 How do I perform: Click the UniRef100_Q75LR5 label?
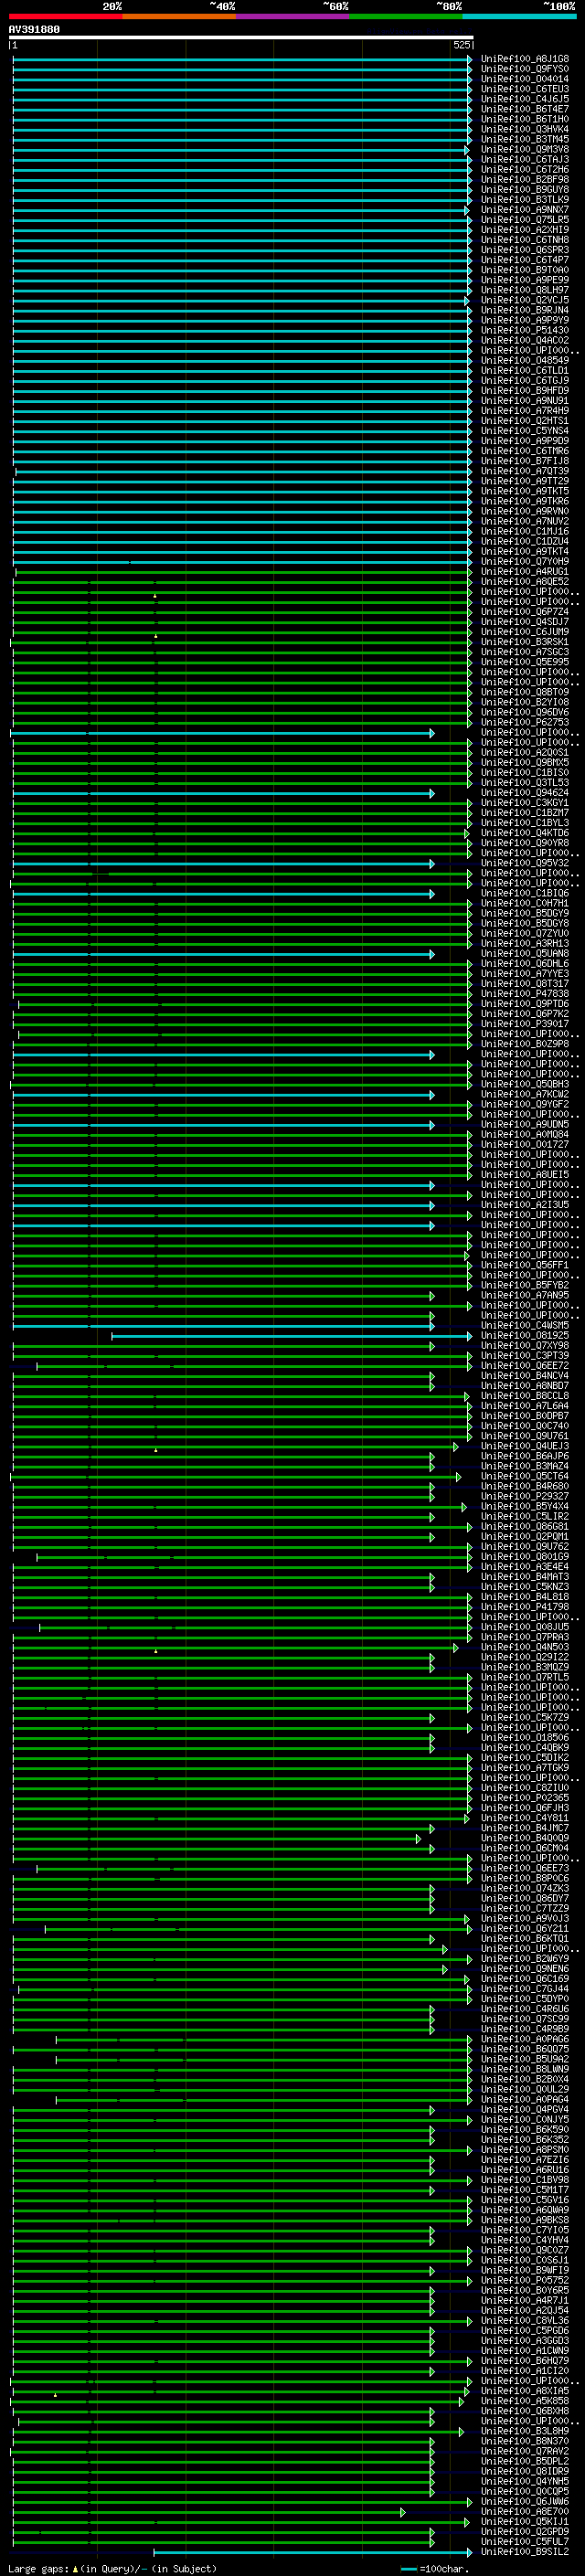pyautogui.click(x=525, y=220)
